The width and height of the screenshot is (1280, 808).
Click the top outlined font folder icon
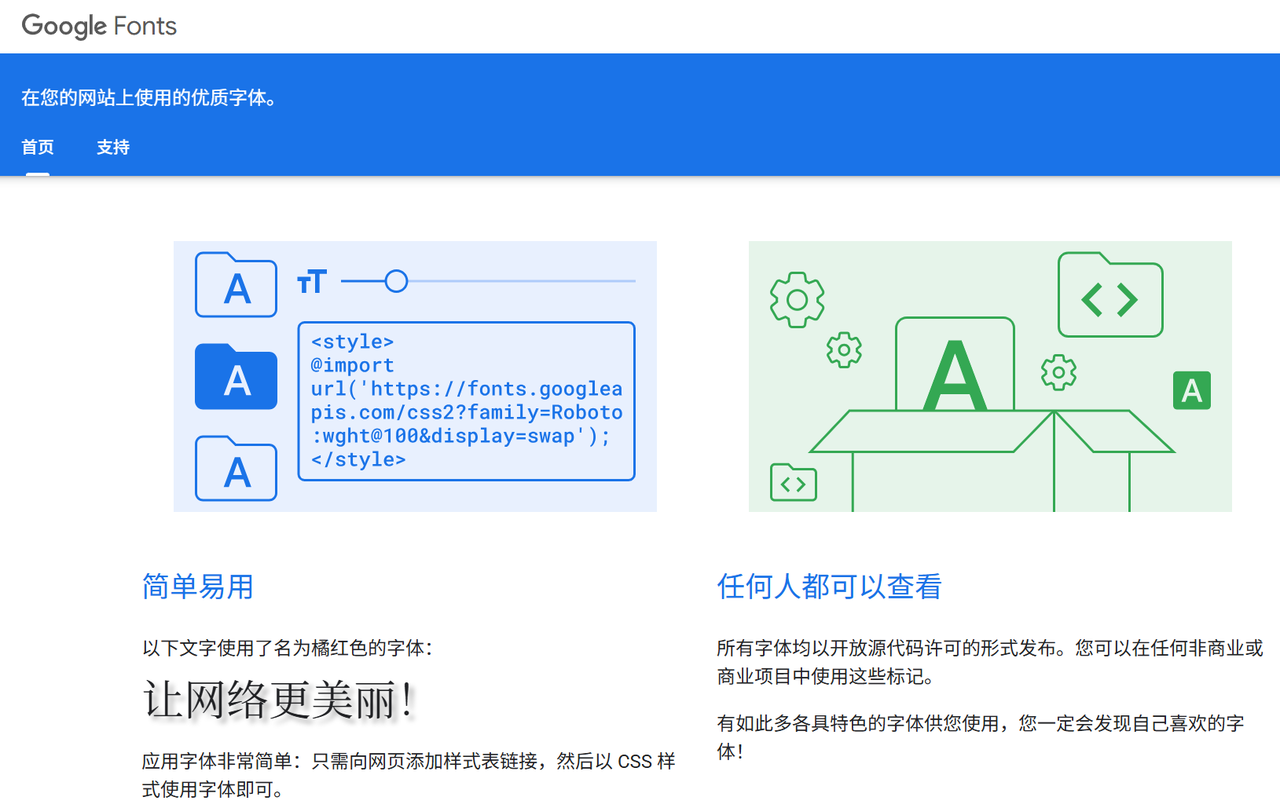click(x=236, y=285)
